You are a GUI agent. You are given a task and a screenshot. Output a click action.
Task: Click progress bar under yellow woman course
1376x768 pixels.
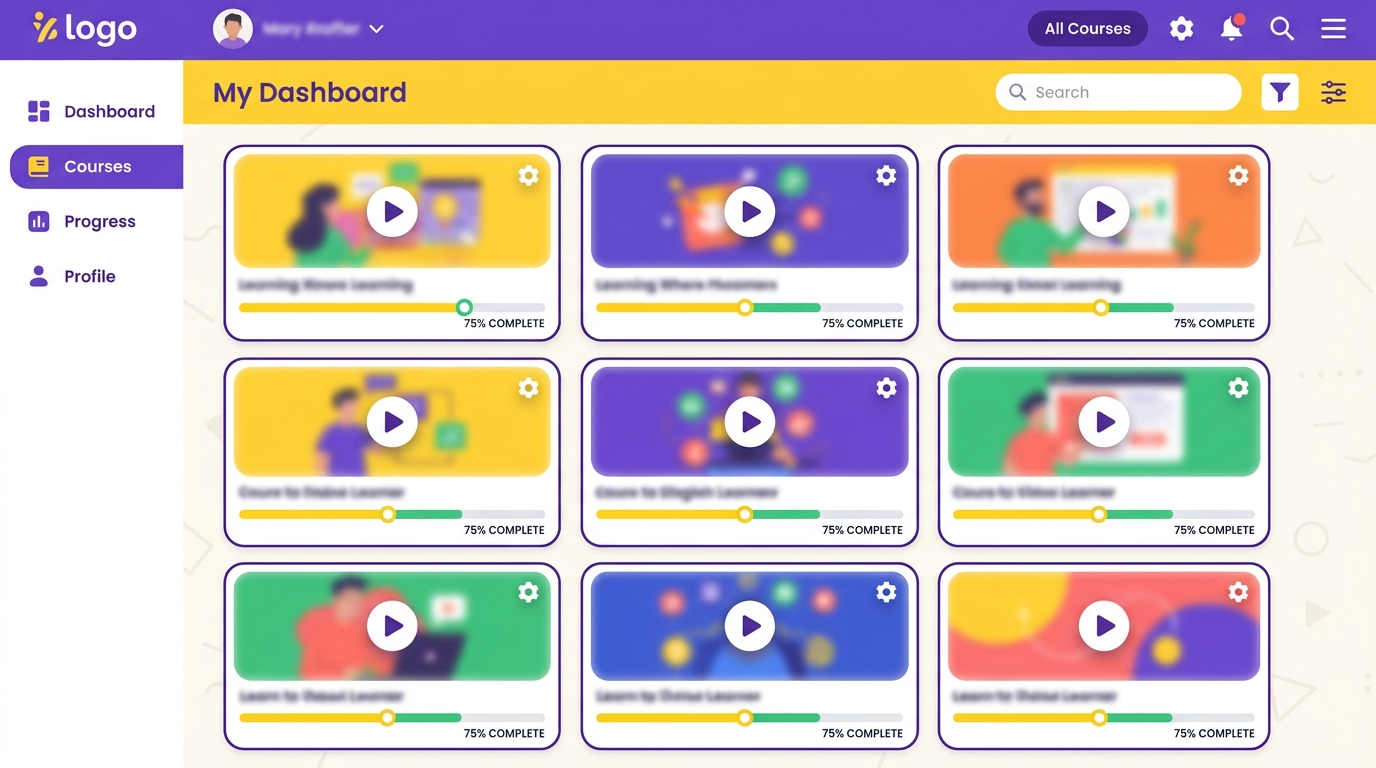pos(392,307)
